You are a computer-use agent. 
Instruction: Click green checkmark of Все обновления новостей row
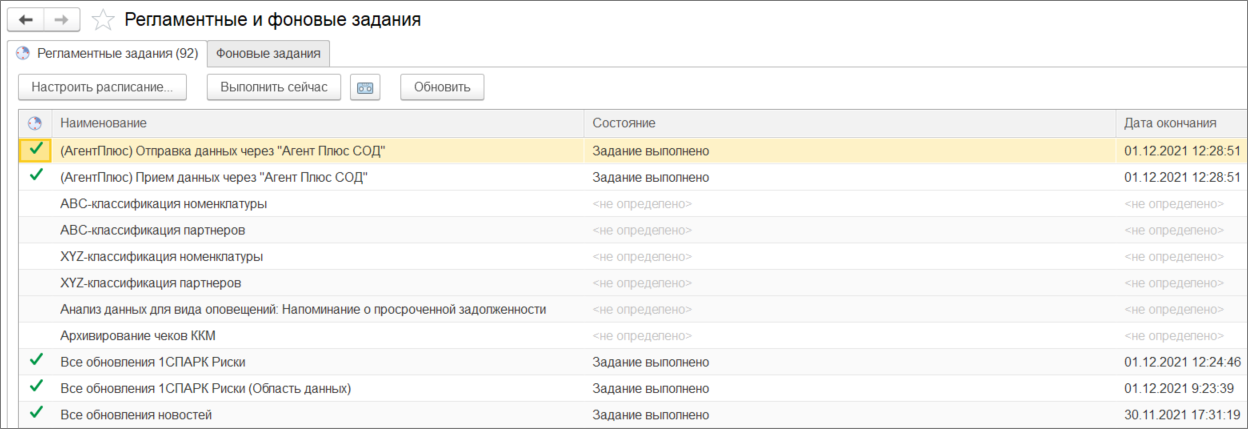pyautogui.click(x=36, y=414)
